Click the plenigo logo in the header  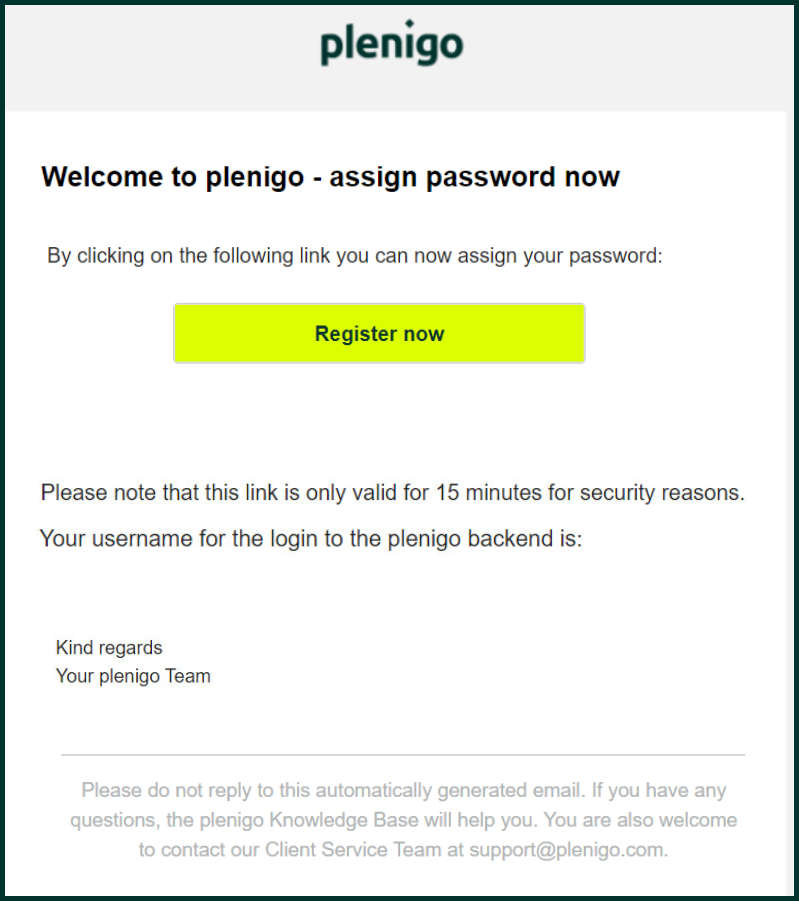pos(392,43)
